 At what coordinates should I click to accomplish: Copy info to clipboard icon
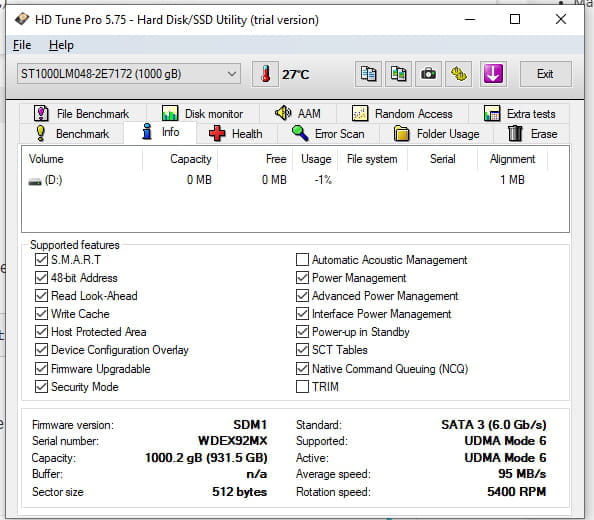(x=368, y=74)
